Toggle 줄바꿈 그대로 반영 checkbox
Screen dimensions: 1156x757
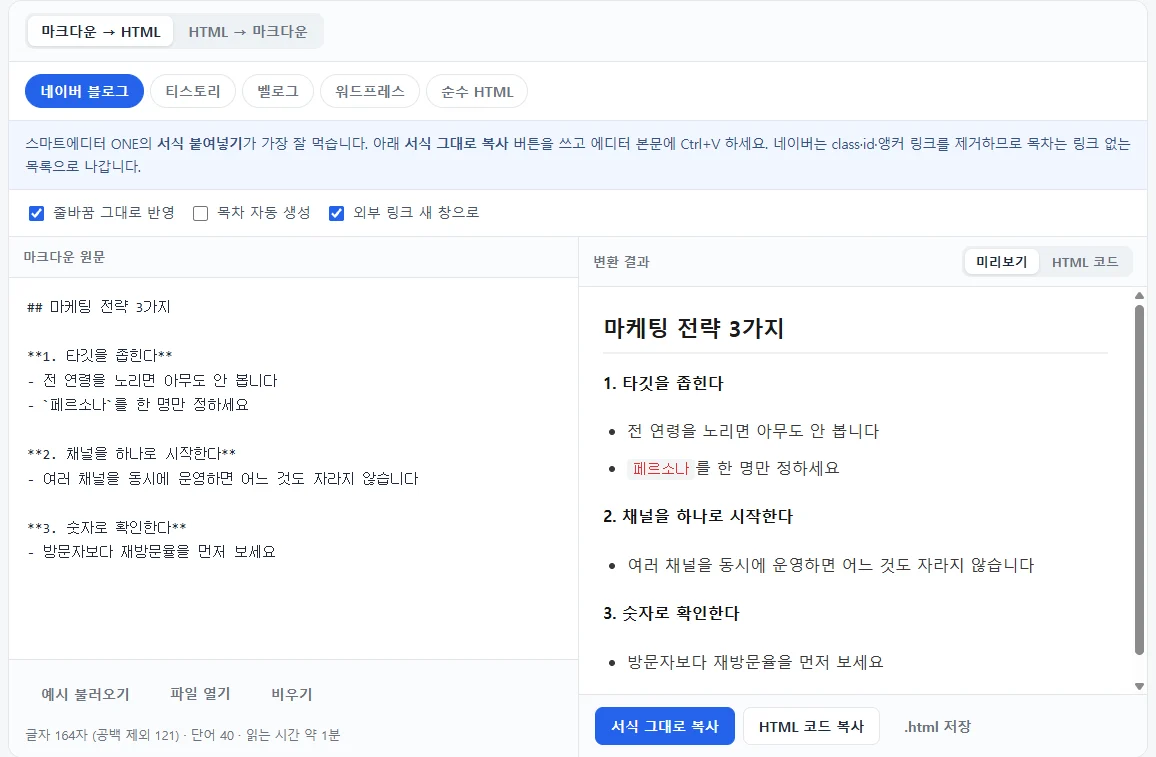(36, 213)
